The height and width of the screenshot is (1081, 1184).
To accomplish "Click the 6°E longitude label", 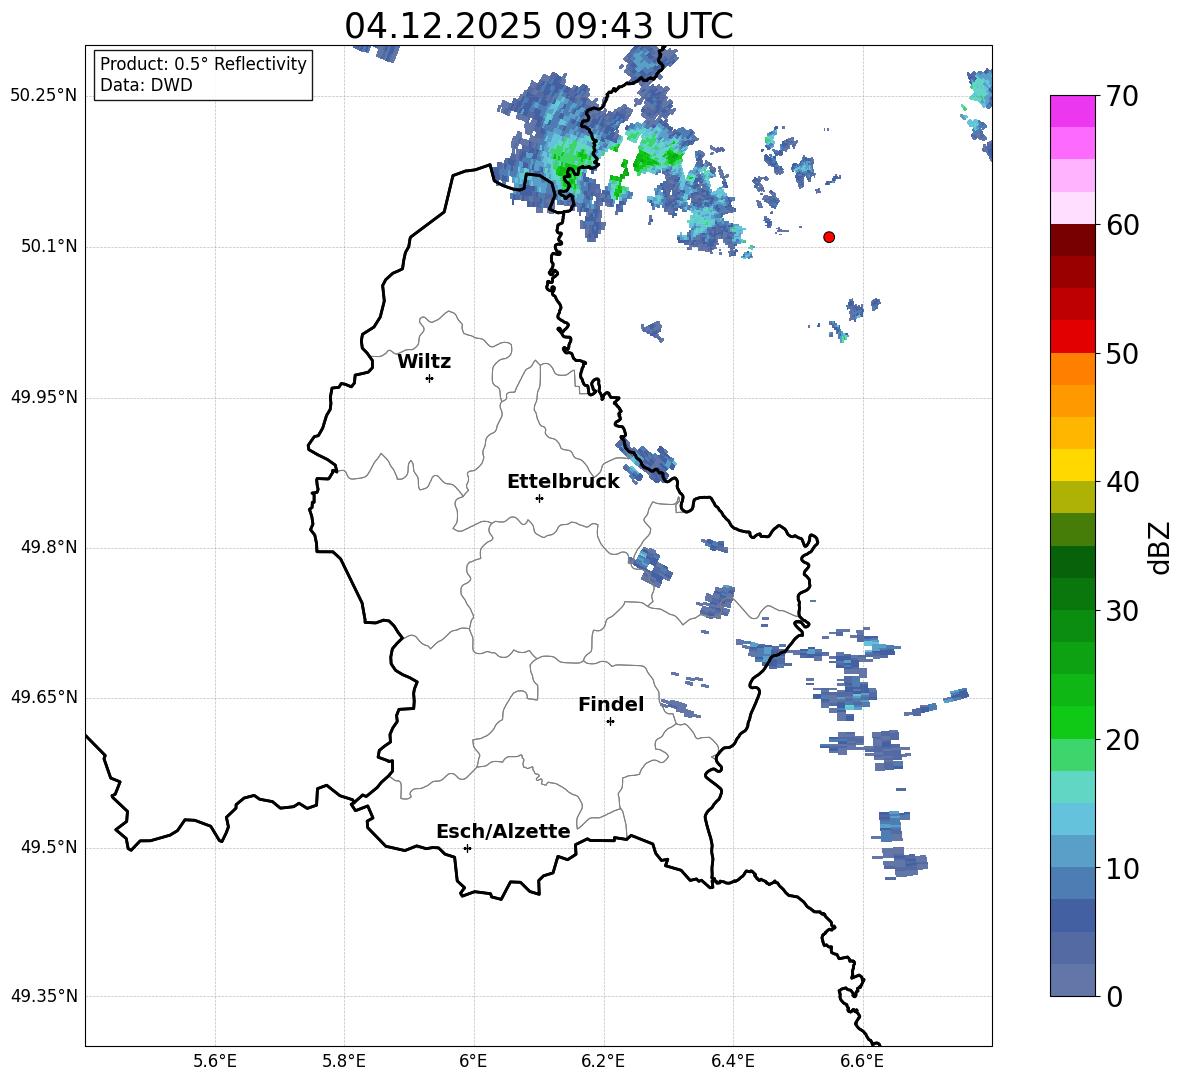I will (x=473, y=1061).
